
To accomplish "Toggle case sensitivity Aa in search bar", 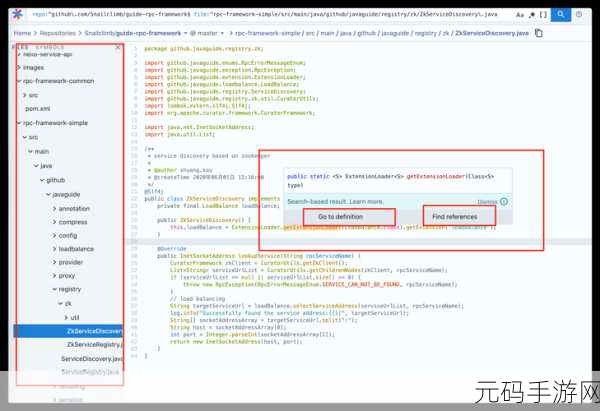I will click(x=520, y=15).
